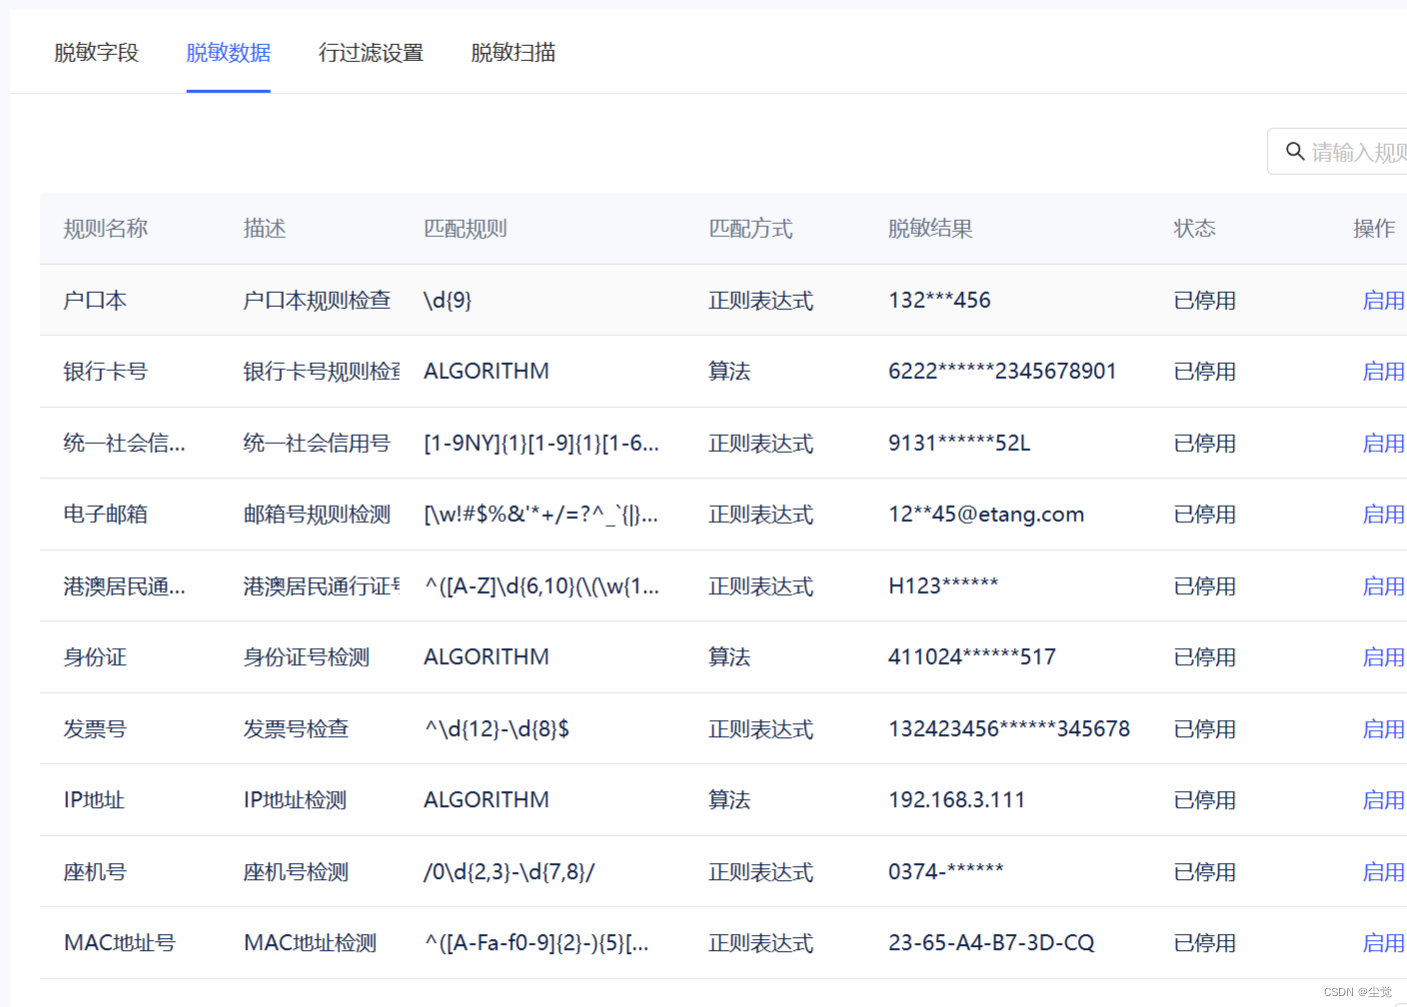This screenshot has height=1007, width=1407.
Task: Switch to the 脱敏字段 tab
Action: point(96,53)
